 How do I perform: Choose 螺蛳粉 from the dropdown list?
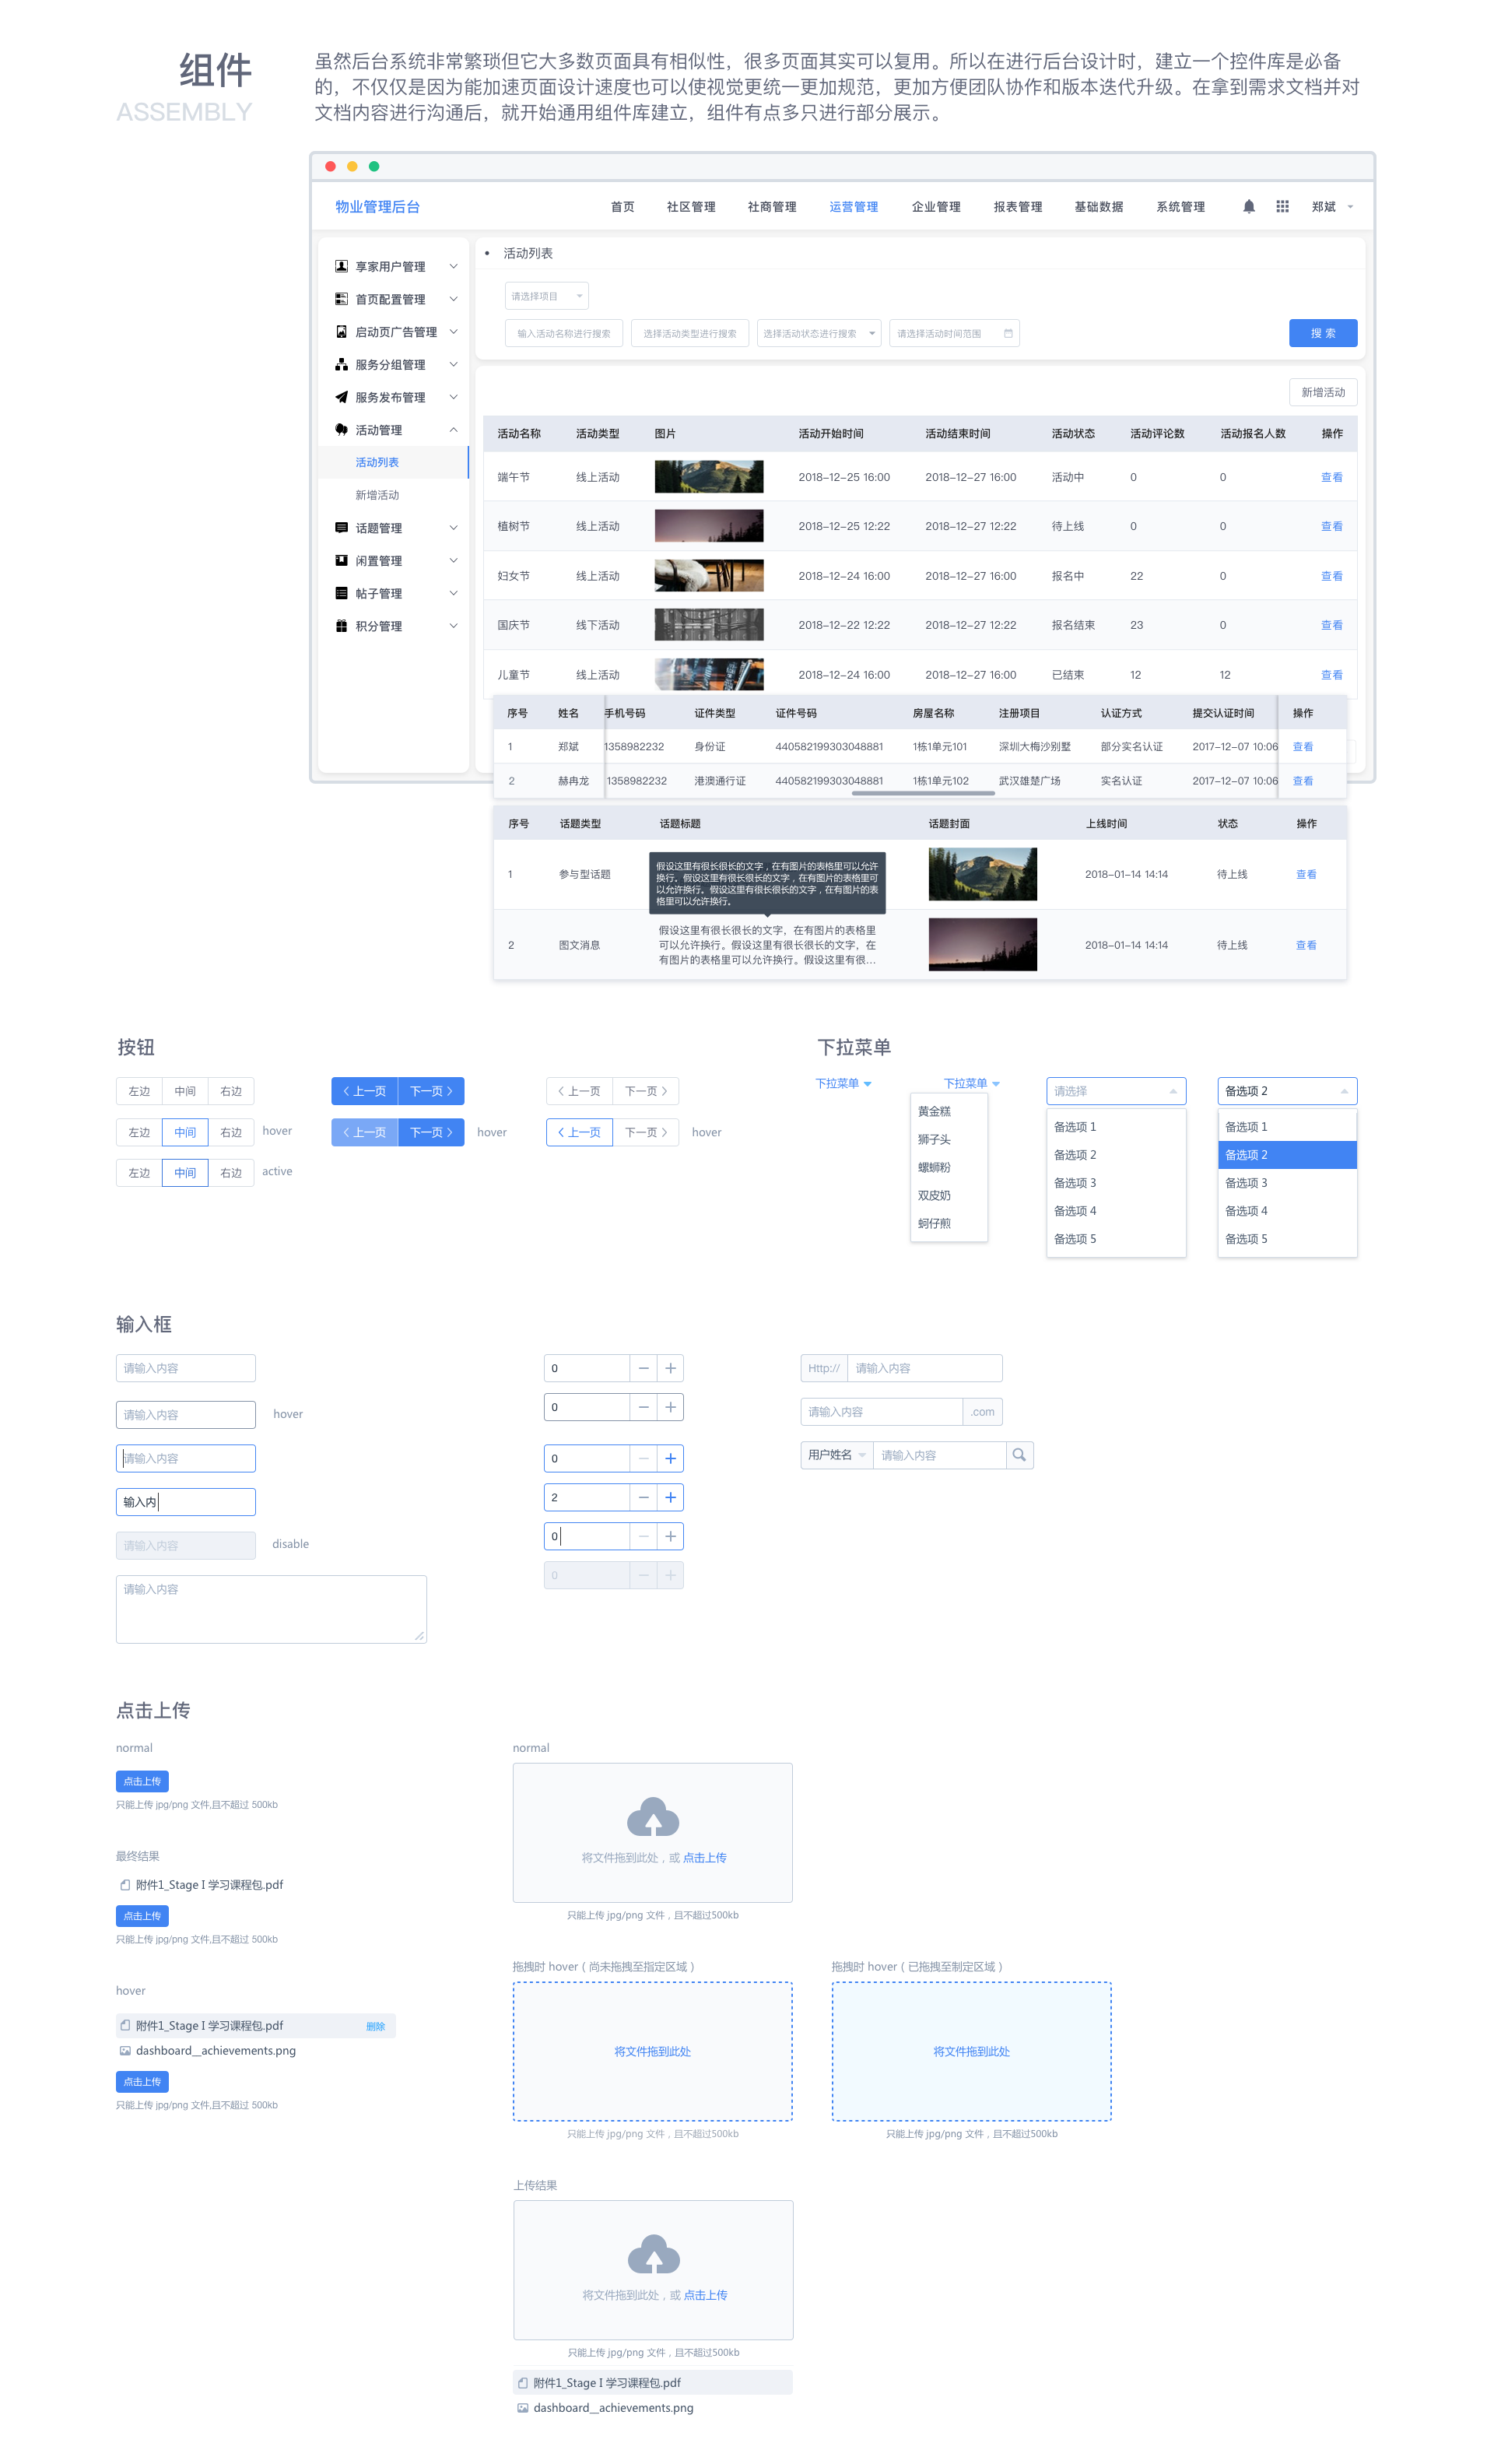click(949, 1167)
